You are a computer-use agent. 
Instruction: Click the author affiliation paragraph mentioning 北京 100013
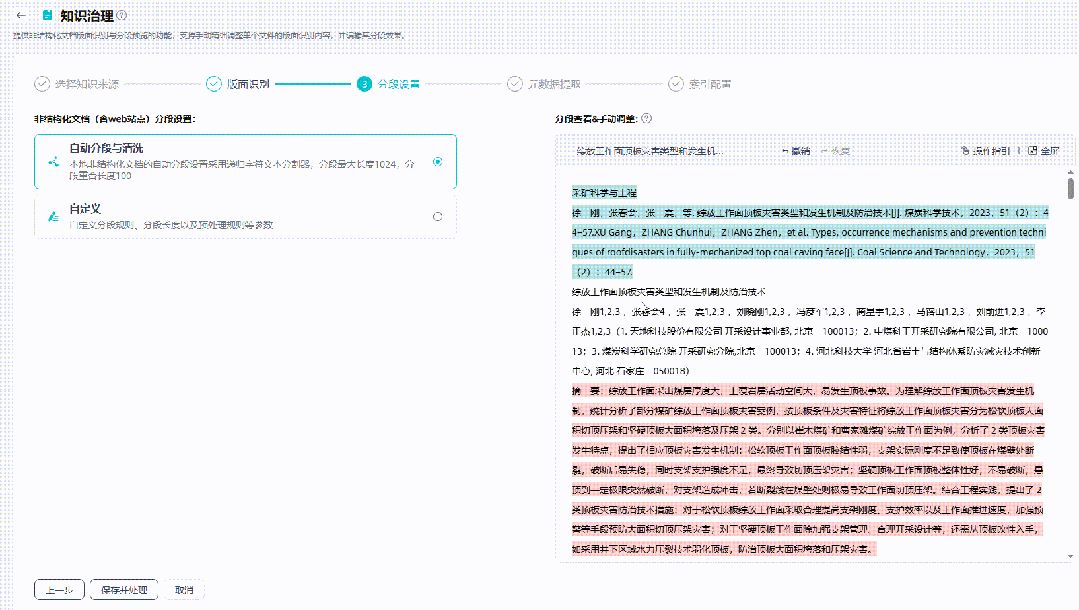tap(810, 341)
